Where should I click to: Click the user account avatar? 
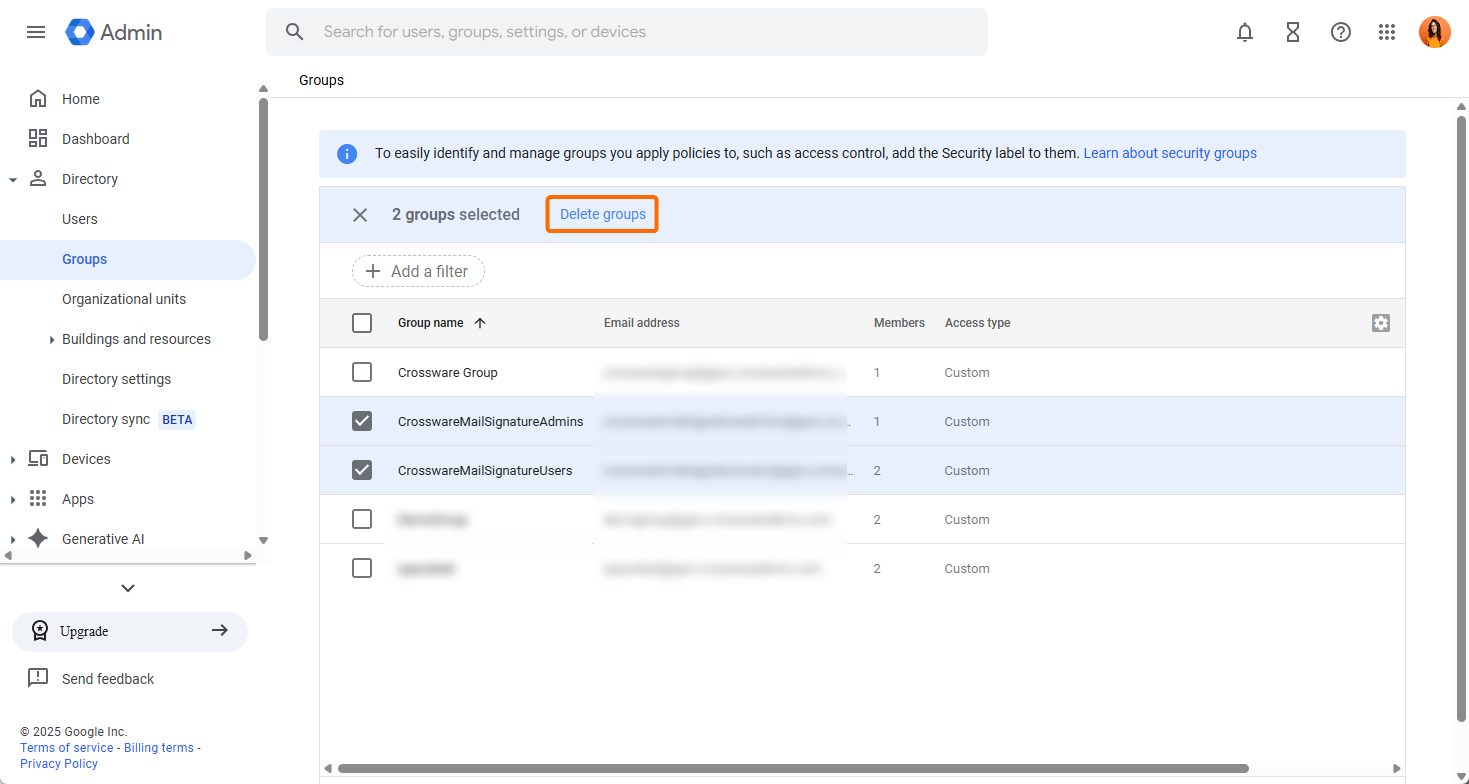[1434, 32]
